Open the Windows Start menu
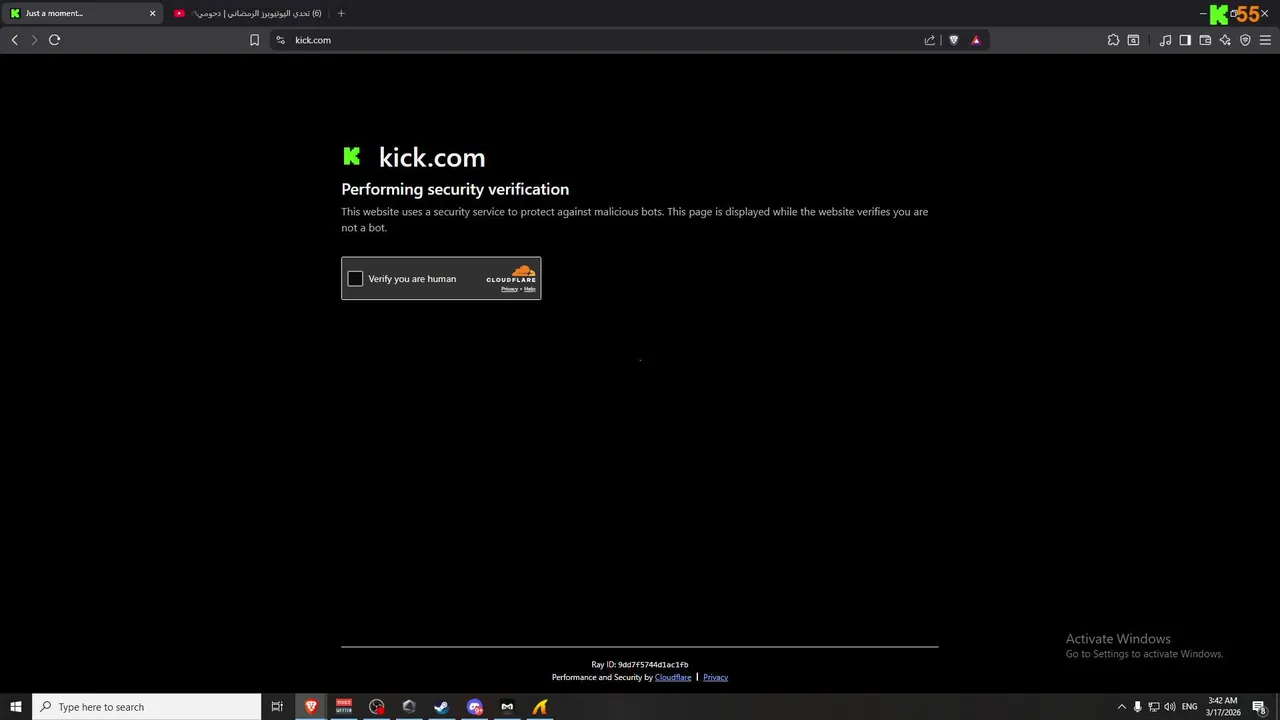The width and height of the screenshot is (1280, 720). coord(16,707)
